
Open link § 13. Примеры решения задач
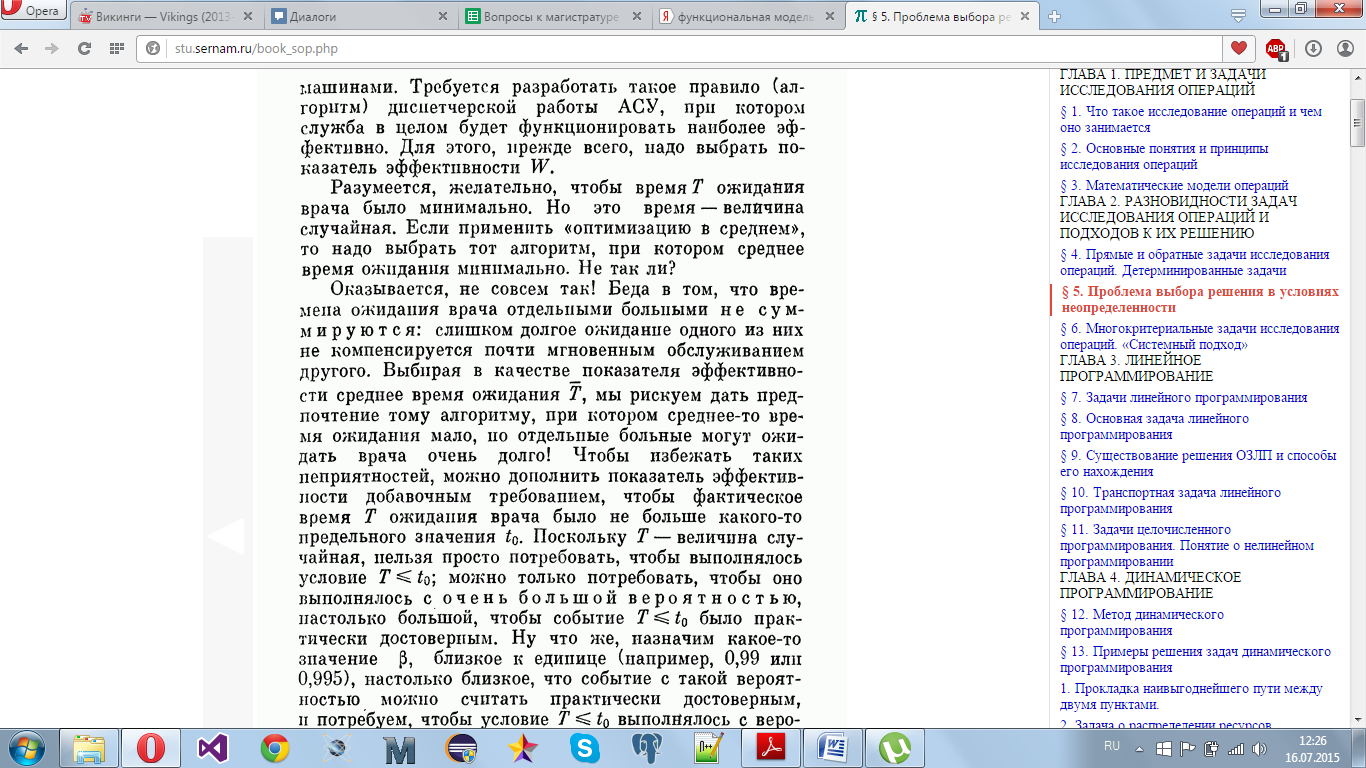1195,659
